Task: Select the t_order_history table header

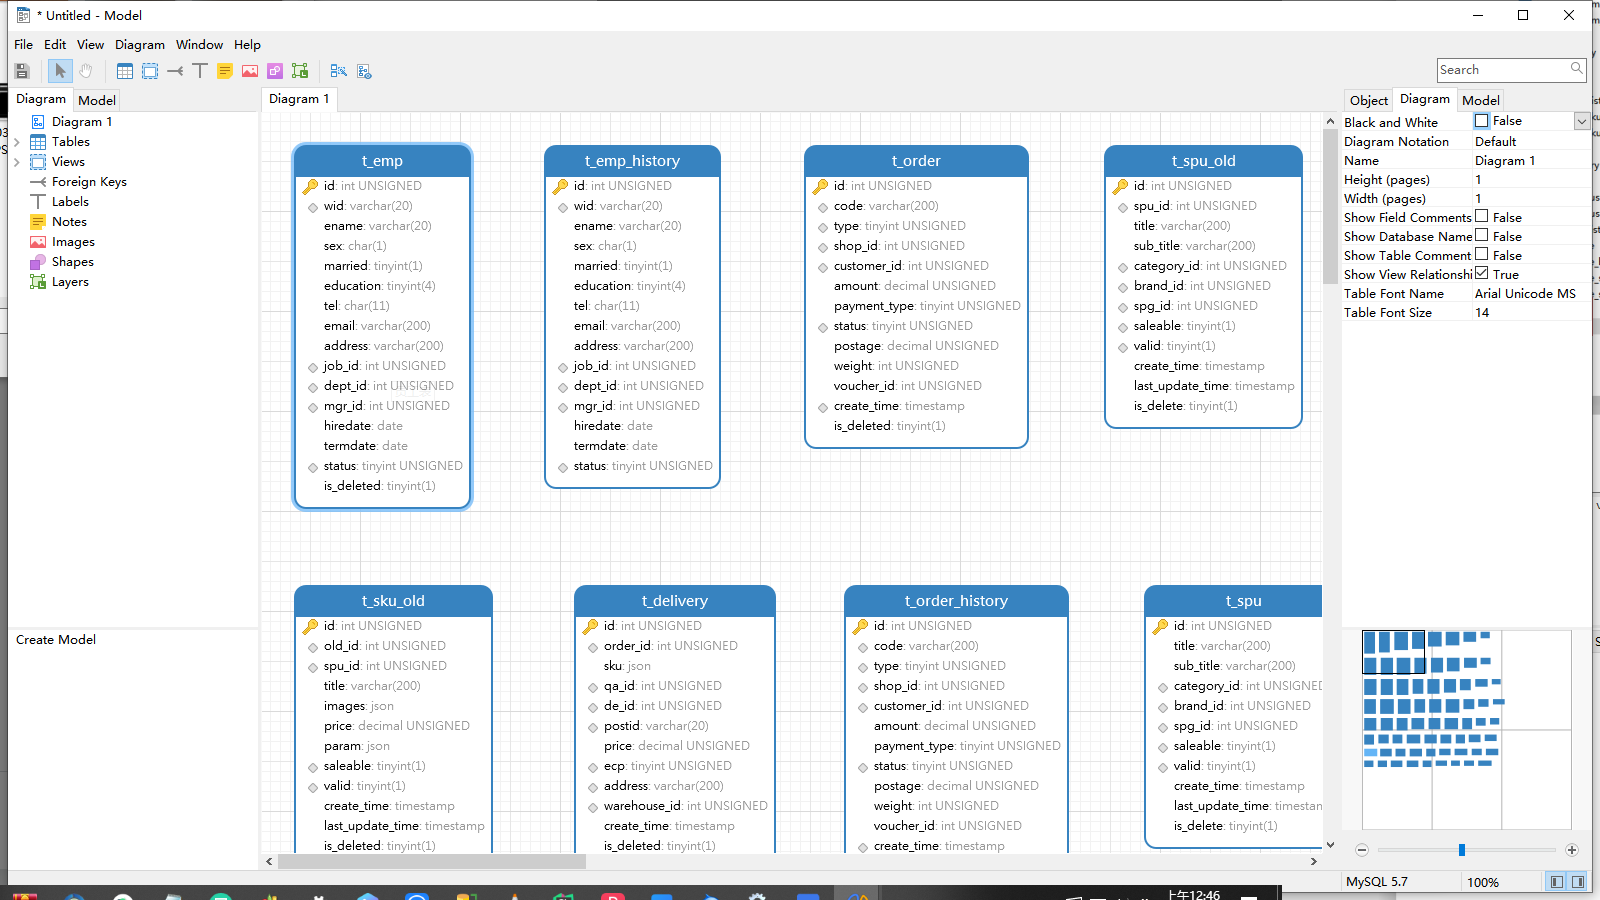Action: click(x=956, y=601)
